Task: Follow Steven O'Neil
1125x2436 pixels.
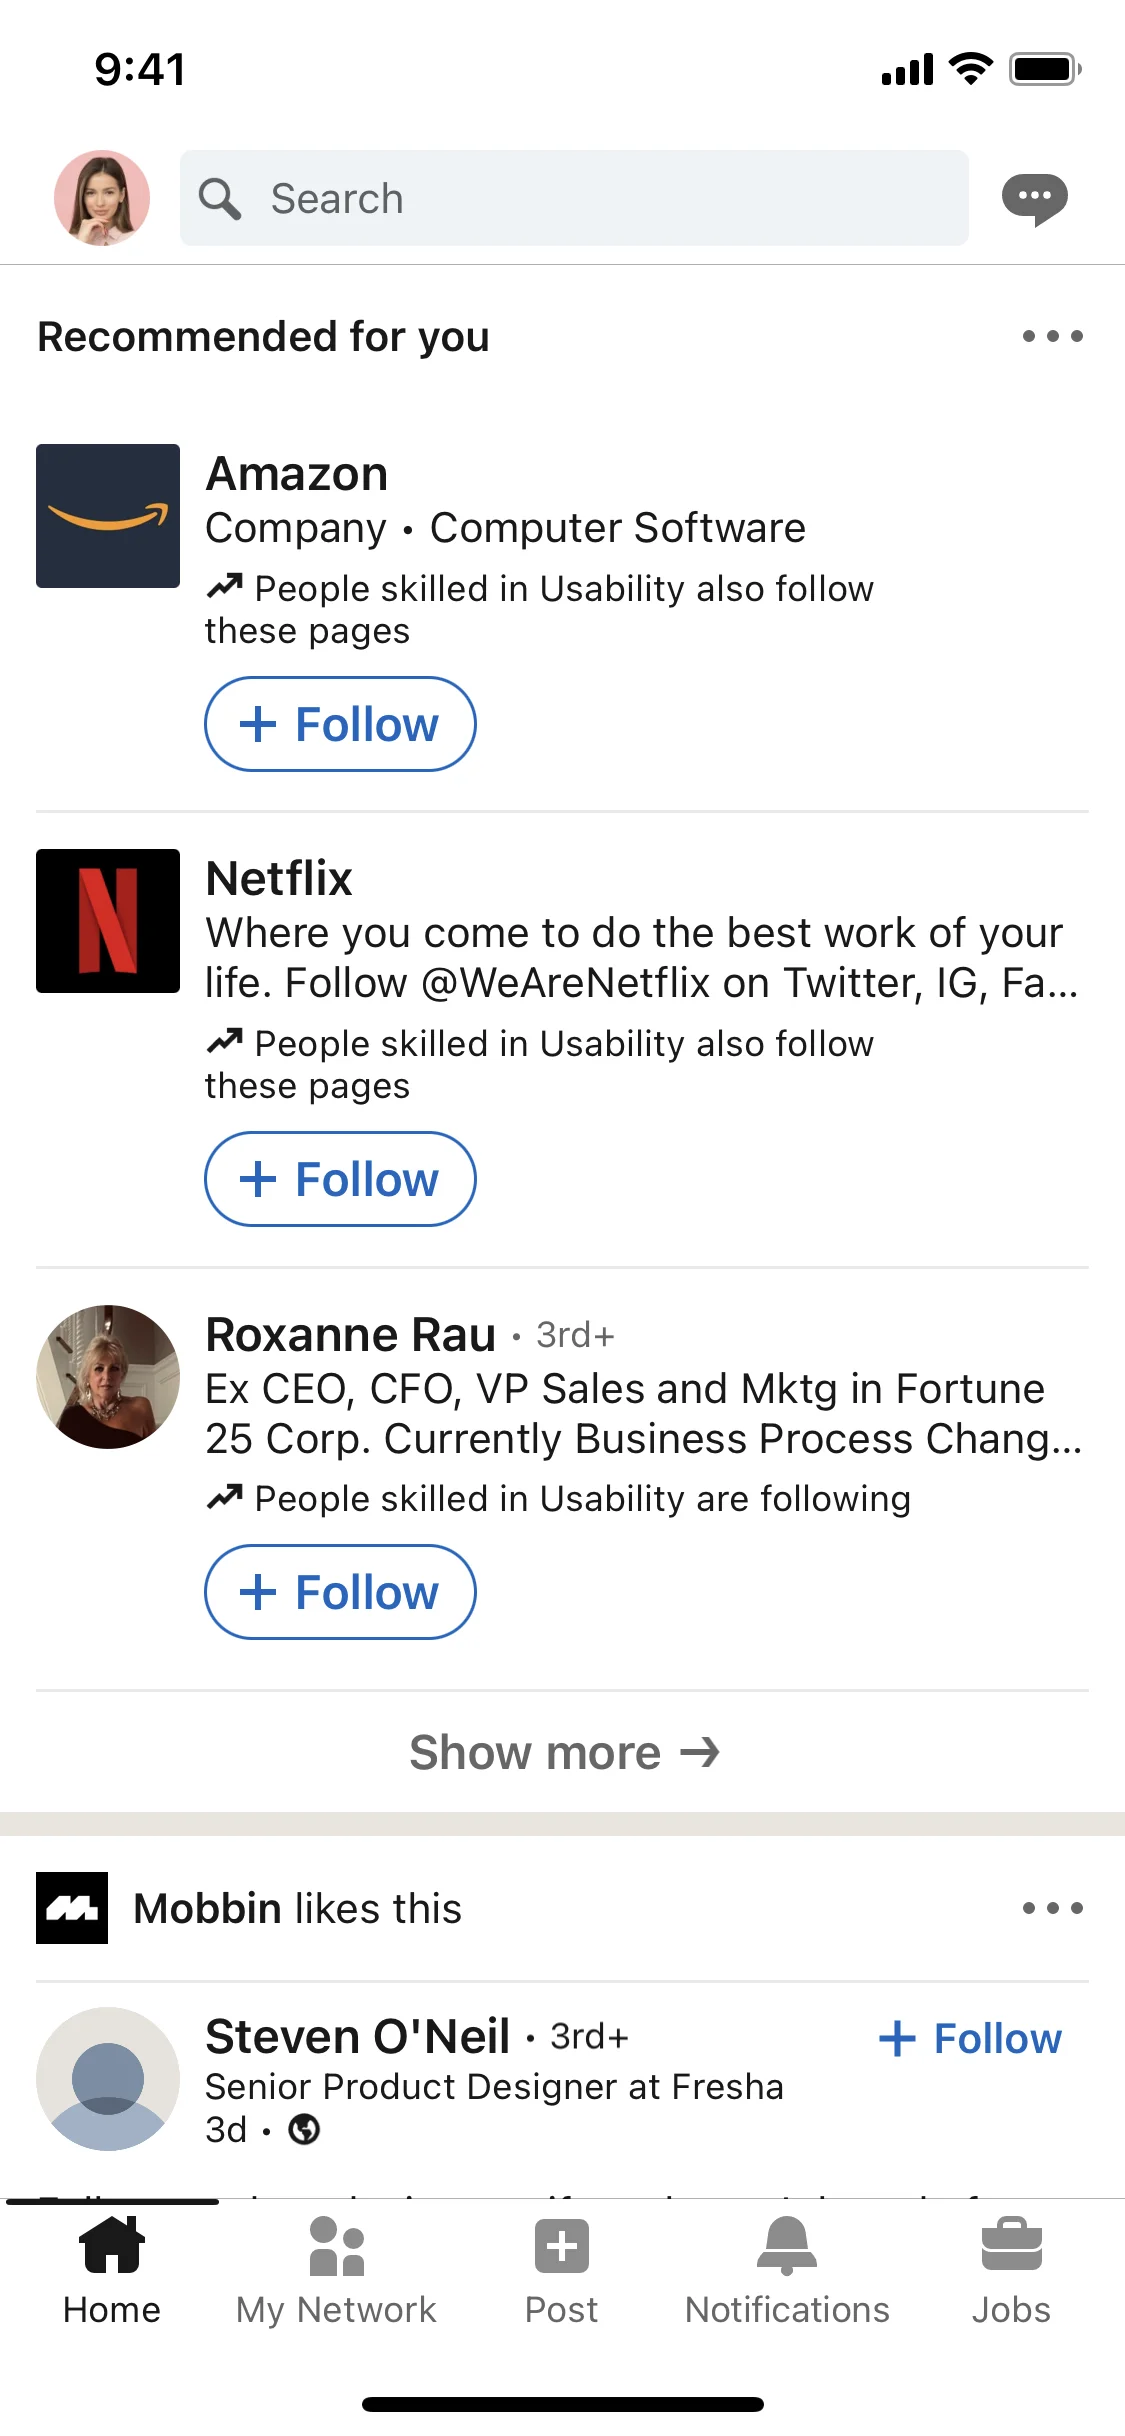Action: (x=966, y=2037)
